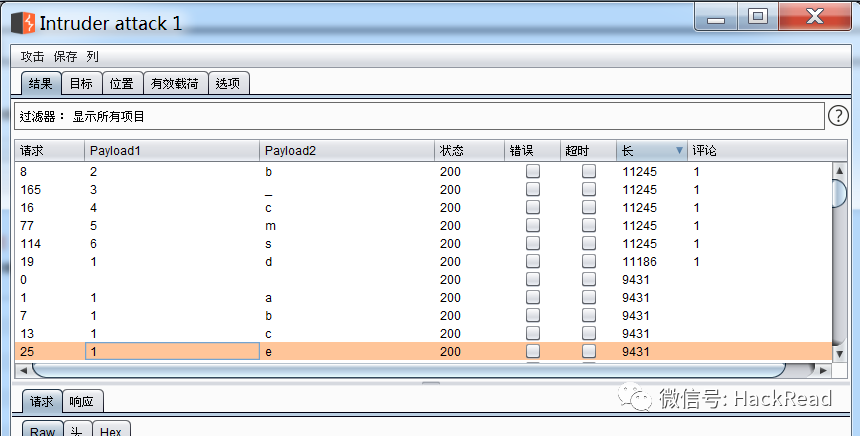Toggle 错误 checkbox for request 114

533,244
